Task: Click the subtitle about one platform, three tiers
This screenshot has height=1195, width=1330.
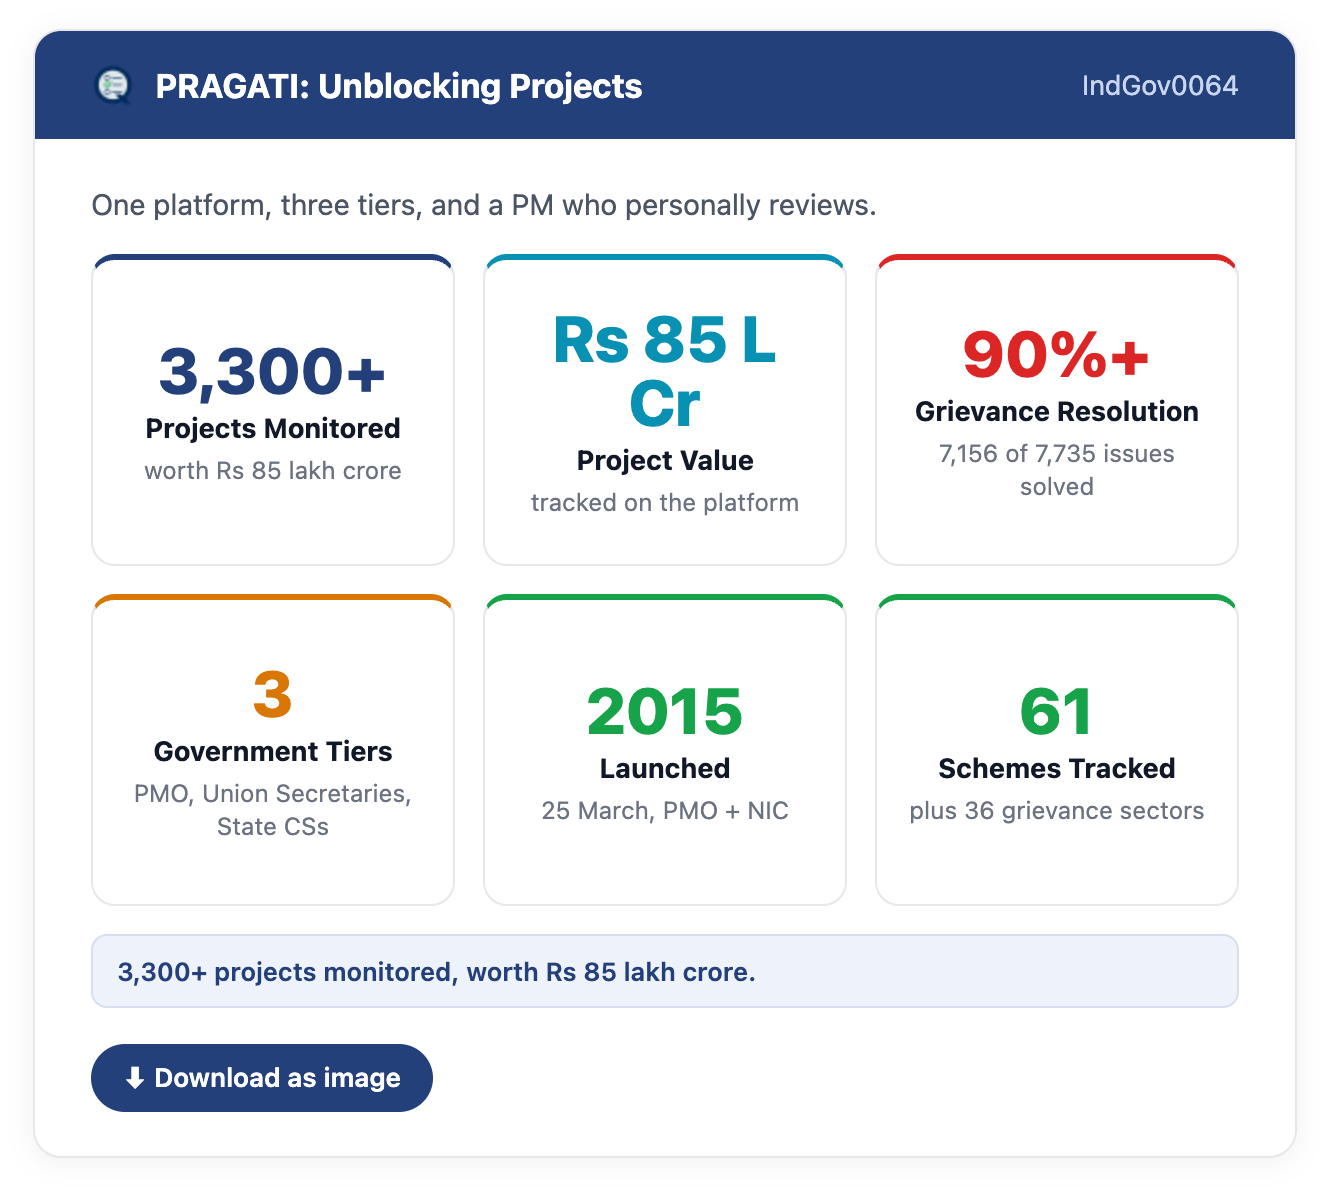Action: [x=484, y=205]
